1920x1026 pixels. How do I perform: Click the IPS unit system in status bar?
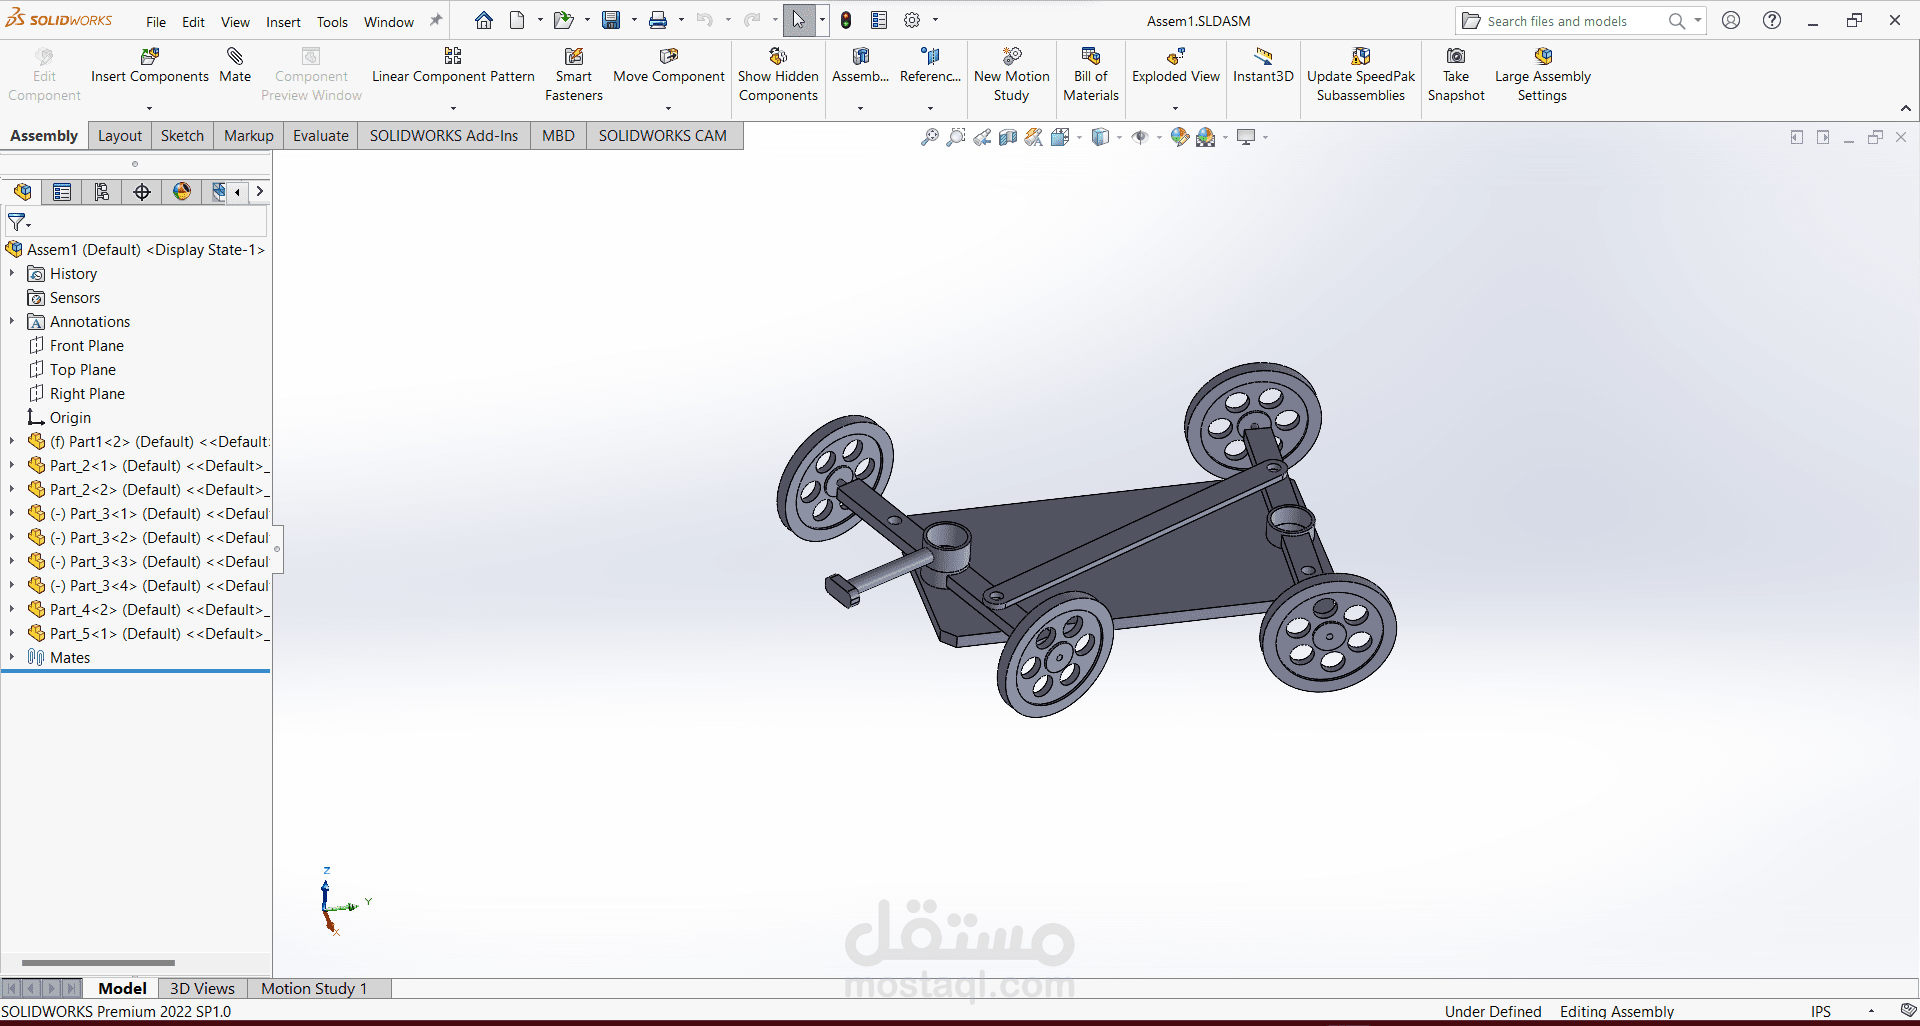pos(1820,1011)
